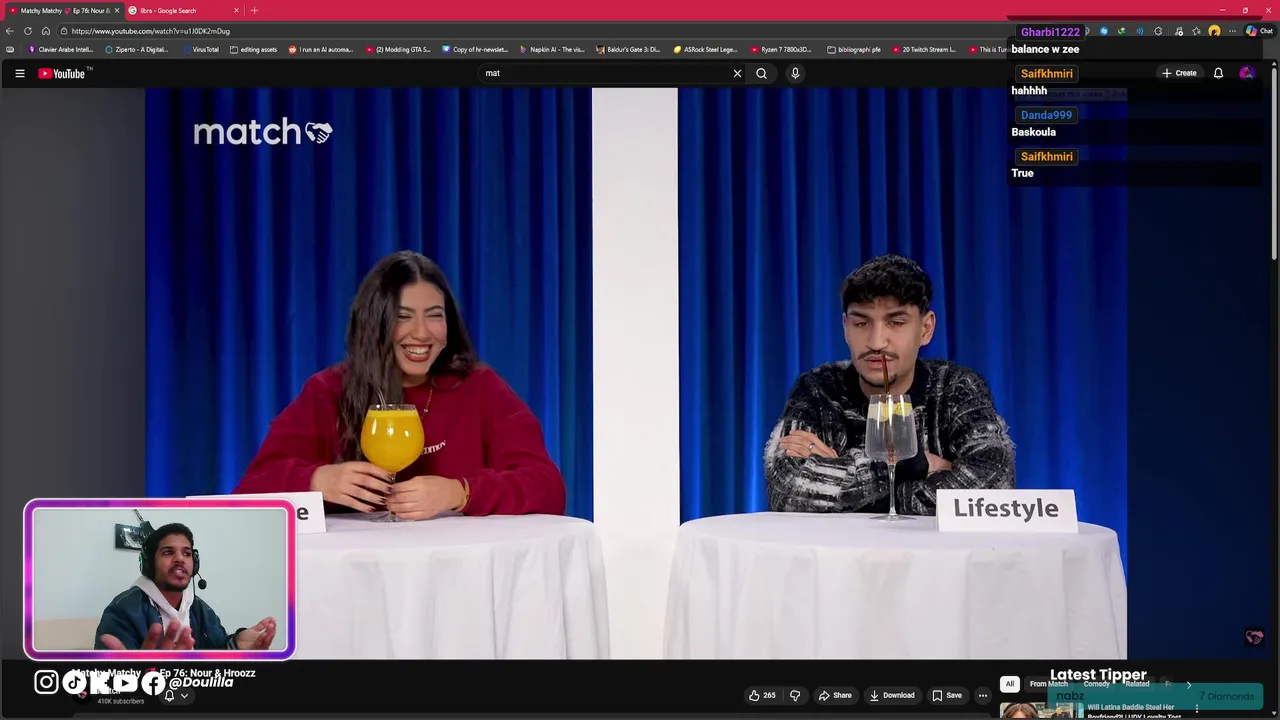The image size is (1280, 720).
Task: Open the 'editing assets' bookmarks folder
Action: coord(253,49)
